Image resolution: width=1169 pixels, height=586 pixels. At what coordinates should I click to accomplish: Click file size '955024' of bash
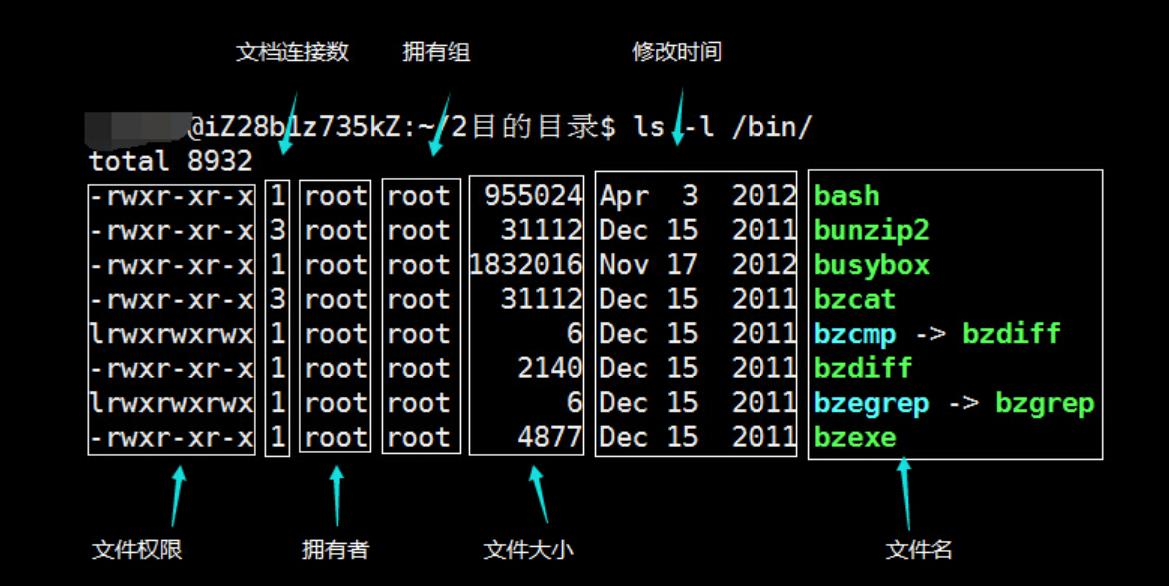pos(533,196)
